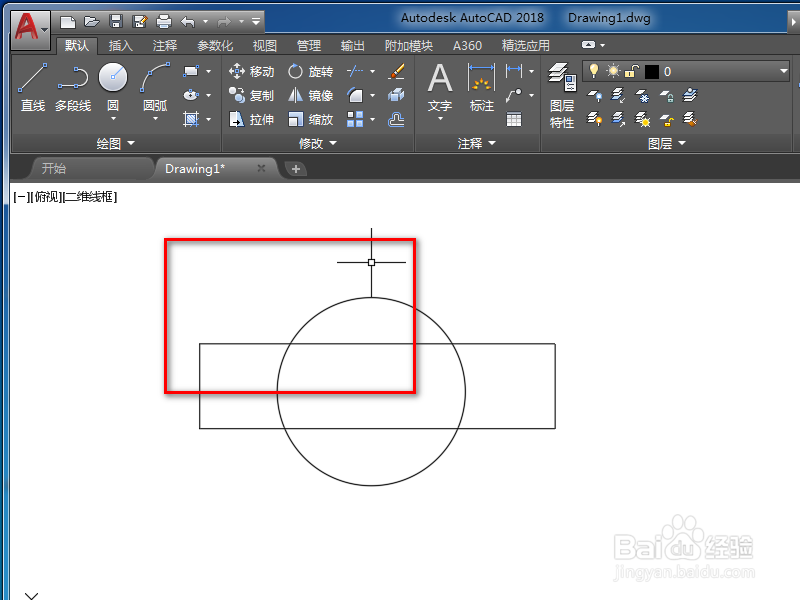
Task: Click the Layer Unlock icon
Action: click(x=666, y=119)
